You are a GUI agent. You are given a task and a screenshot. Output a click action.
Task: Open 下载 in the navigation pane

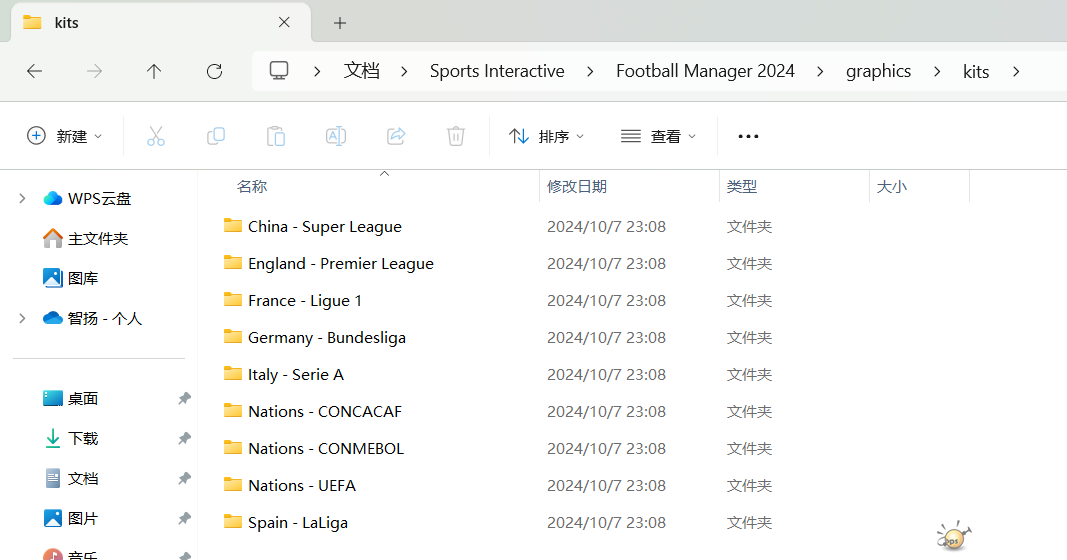pos(83,438)
